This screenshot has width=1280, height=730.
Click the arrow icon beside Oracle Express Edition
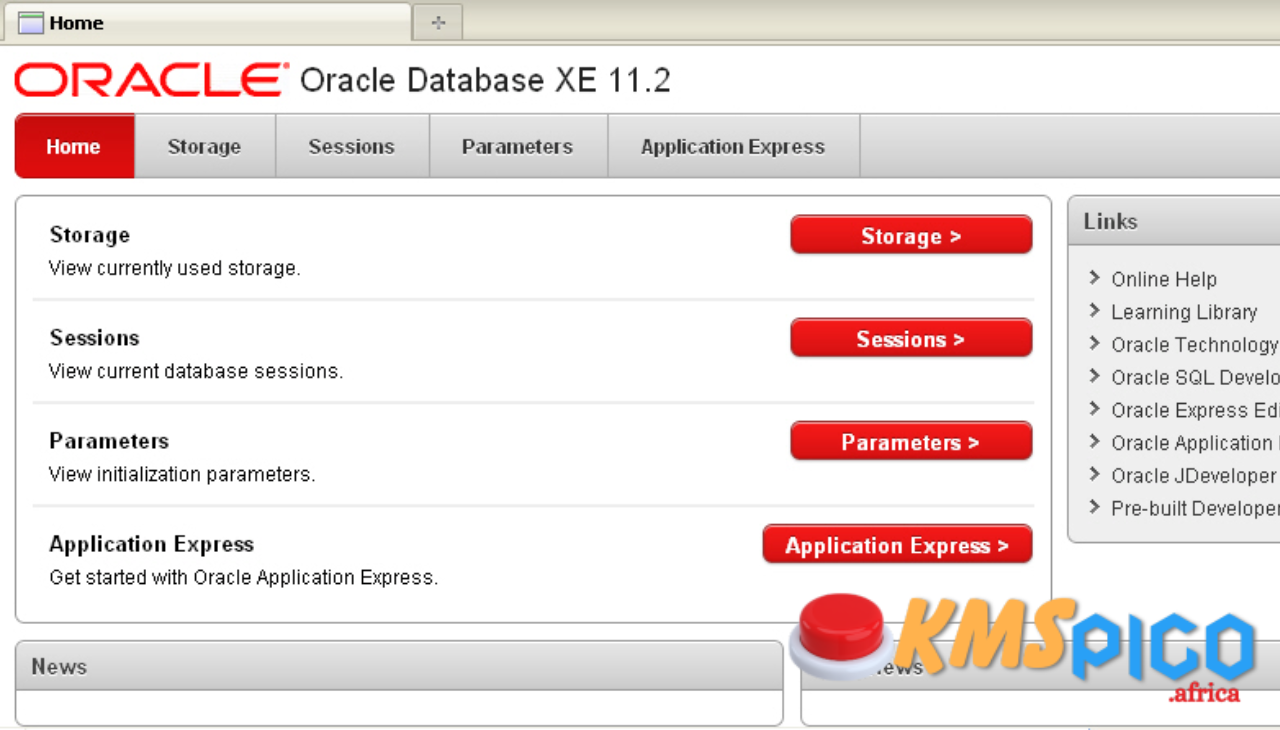click(1095, 410)
